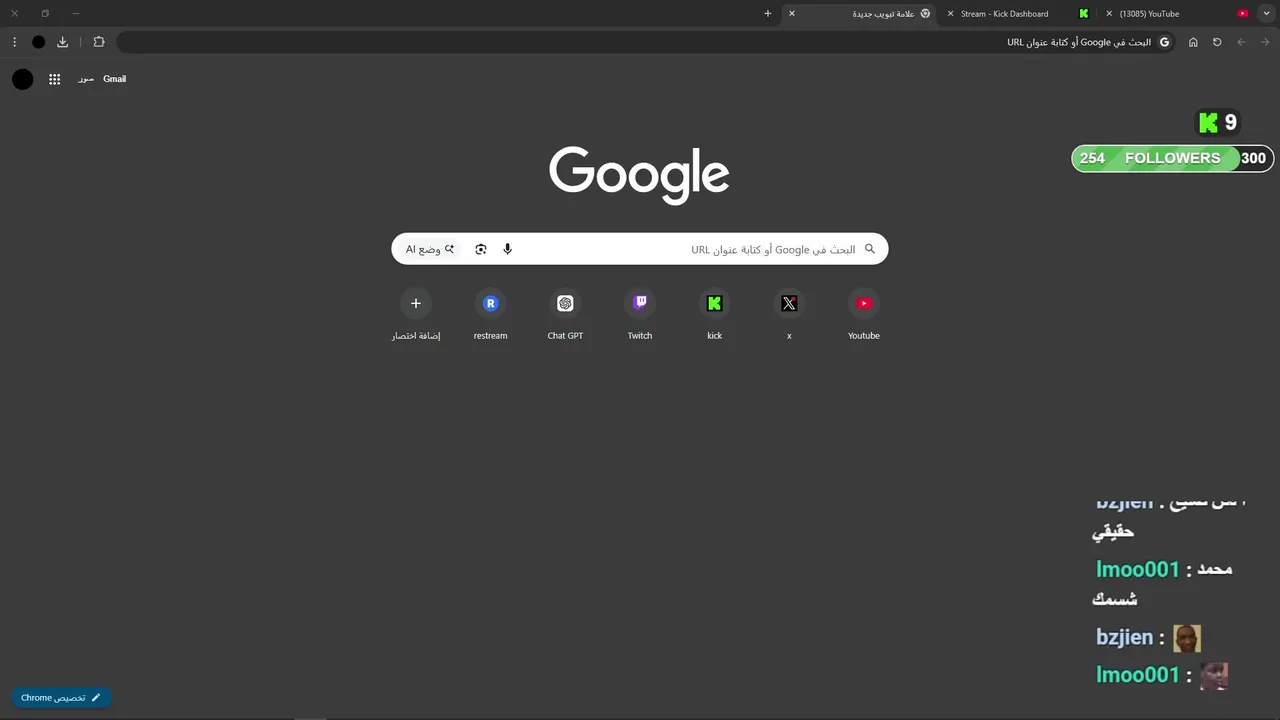The width and height of the screenshot is (1280, 720).
Task: Restore down the Chrome window
Action: [45, 14]
